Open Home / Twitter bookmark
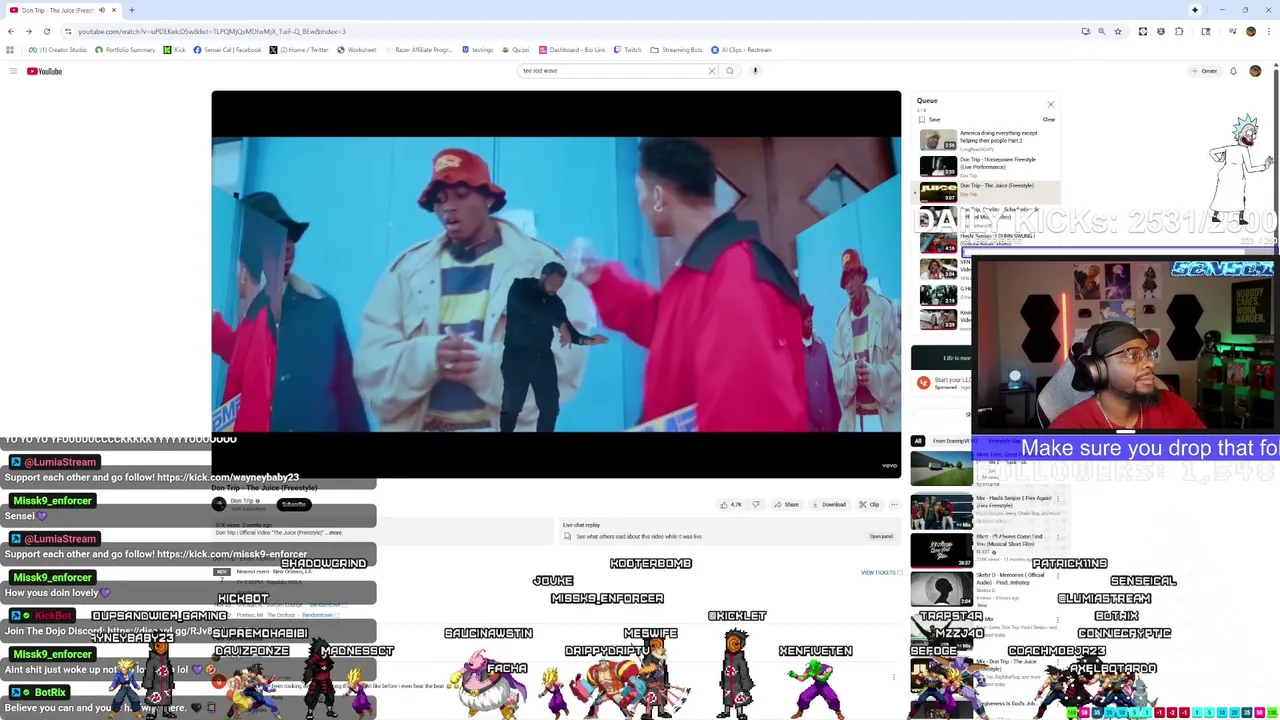The width and height of the screenshot is (1280, 720). [299, 50]
